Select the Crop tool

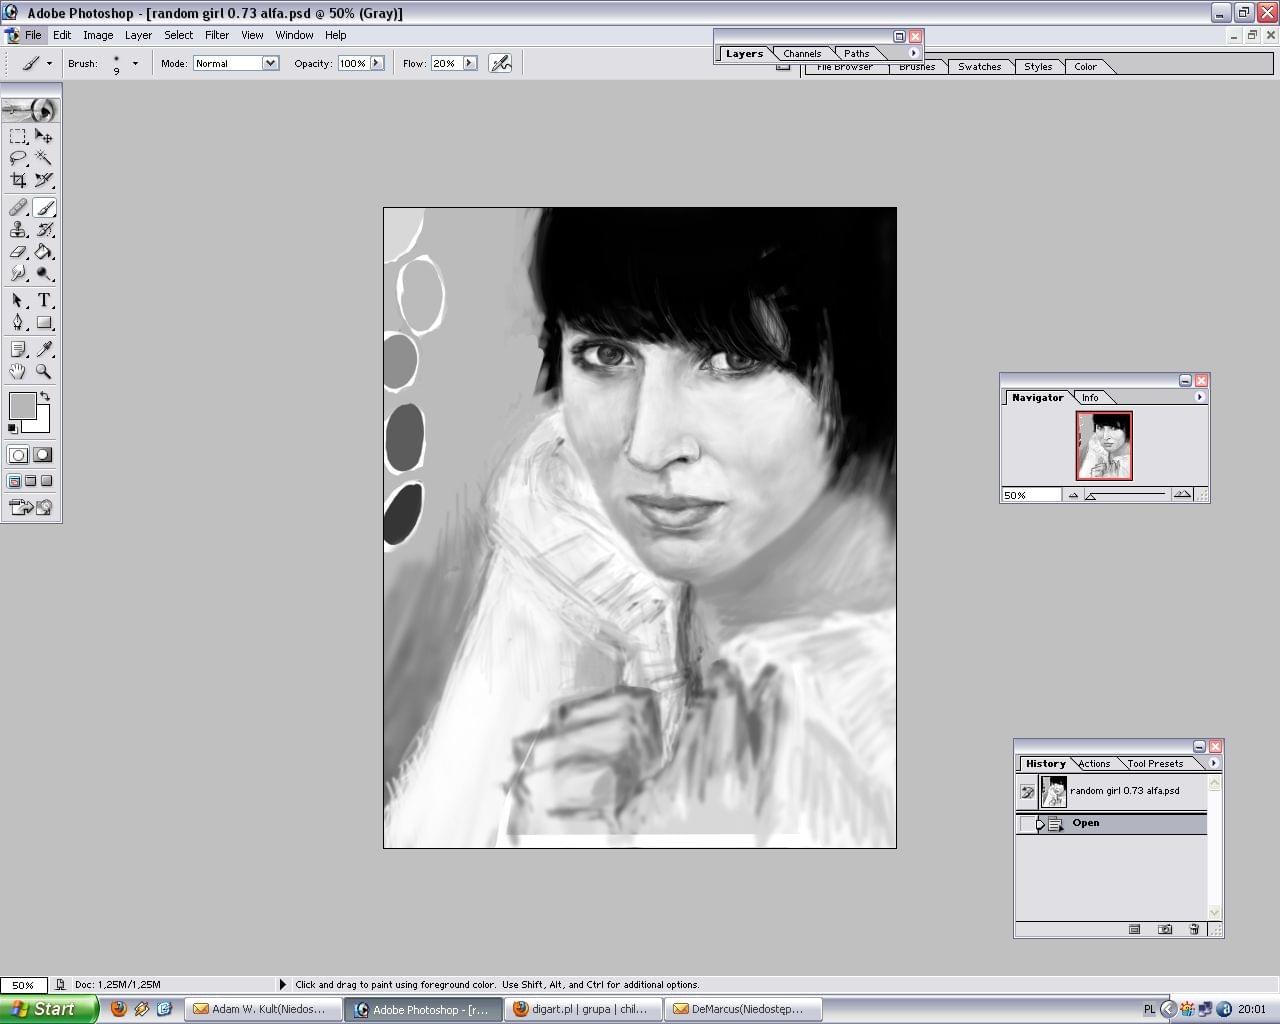point(18,180)
